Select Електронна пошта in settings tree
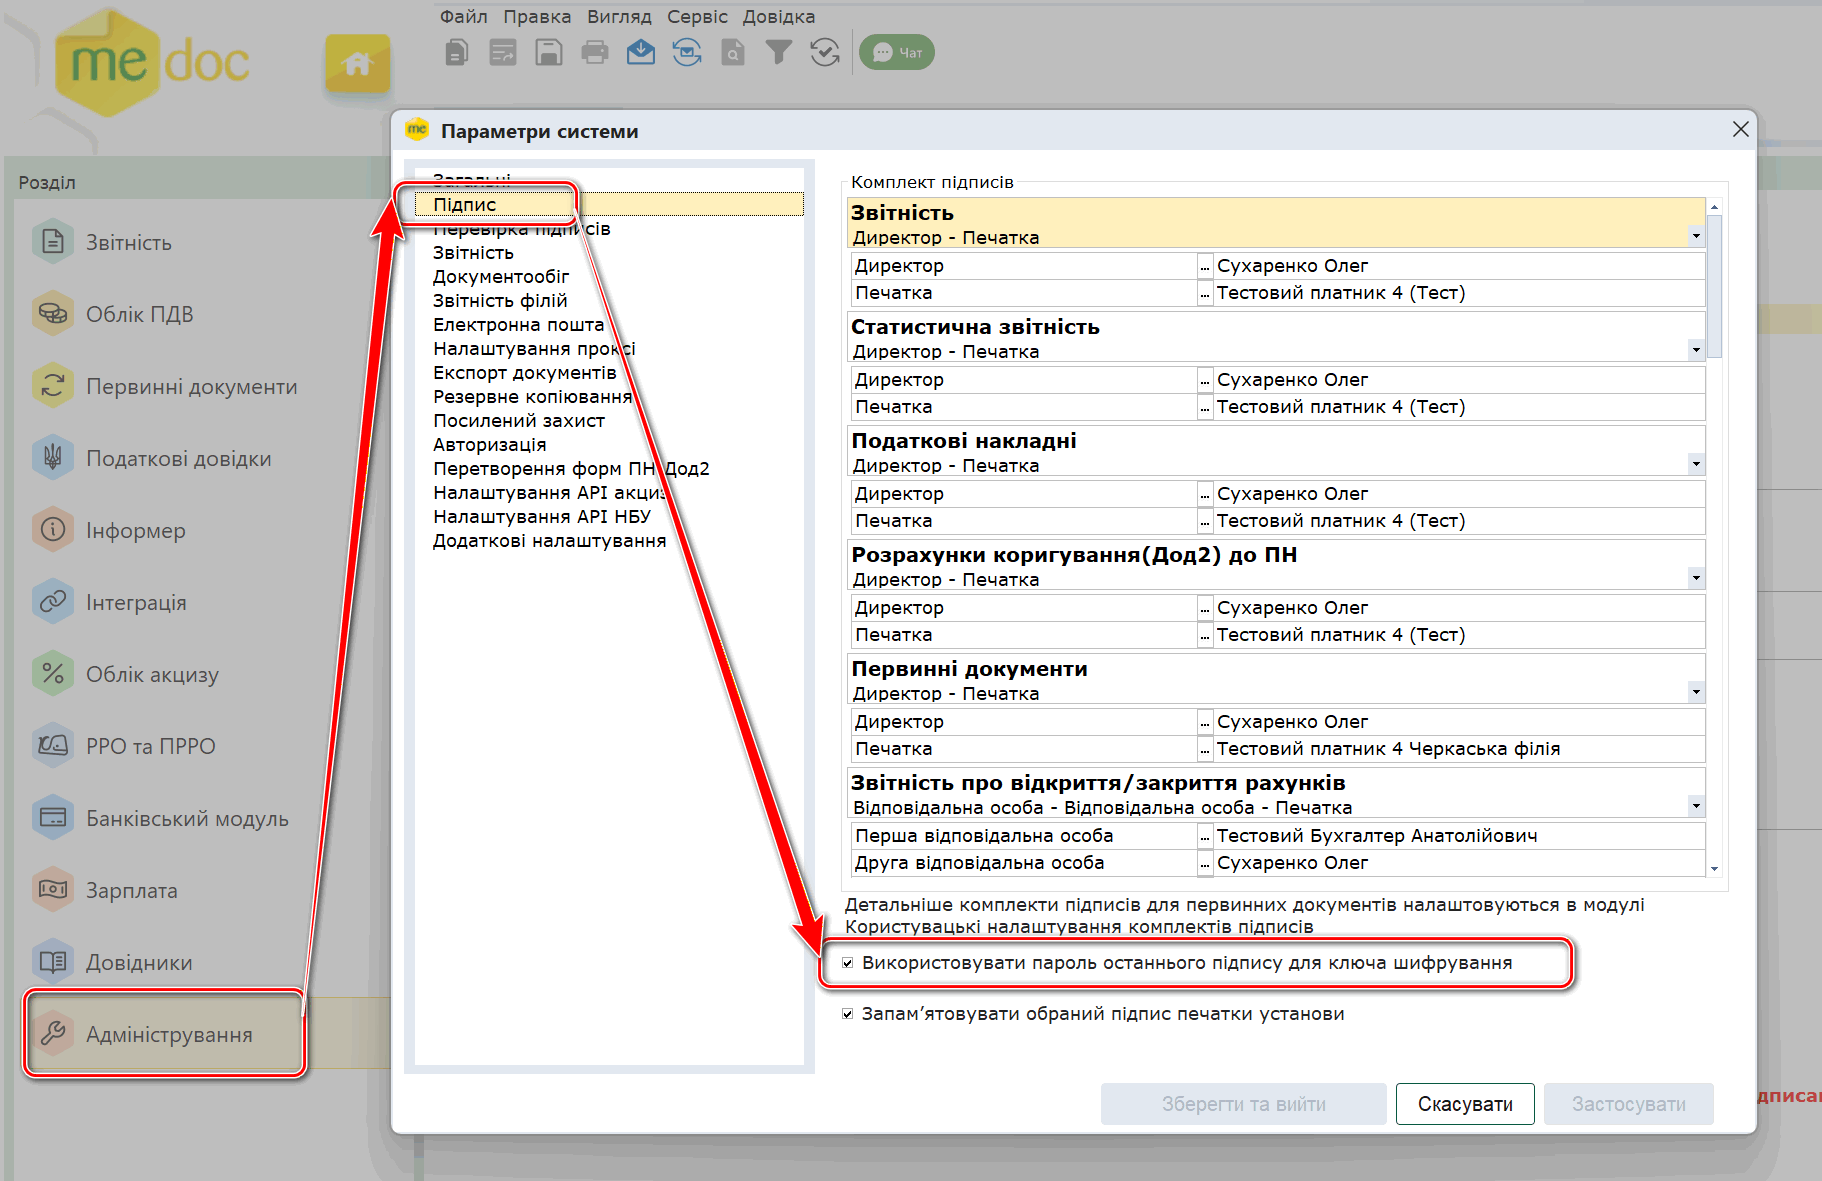The width and height of the screenshot is (1822, 1181). pos(518,324)
